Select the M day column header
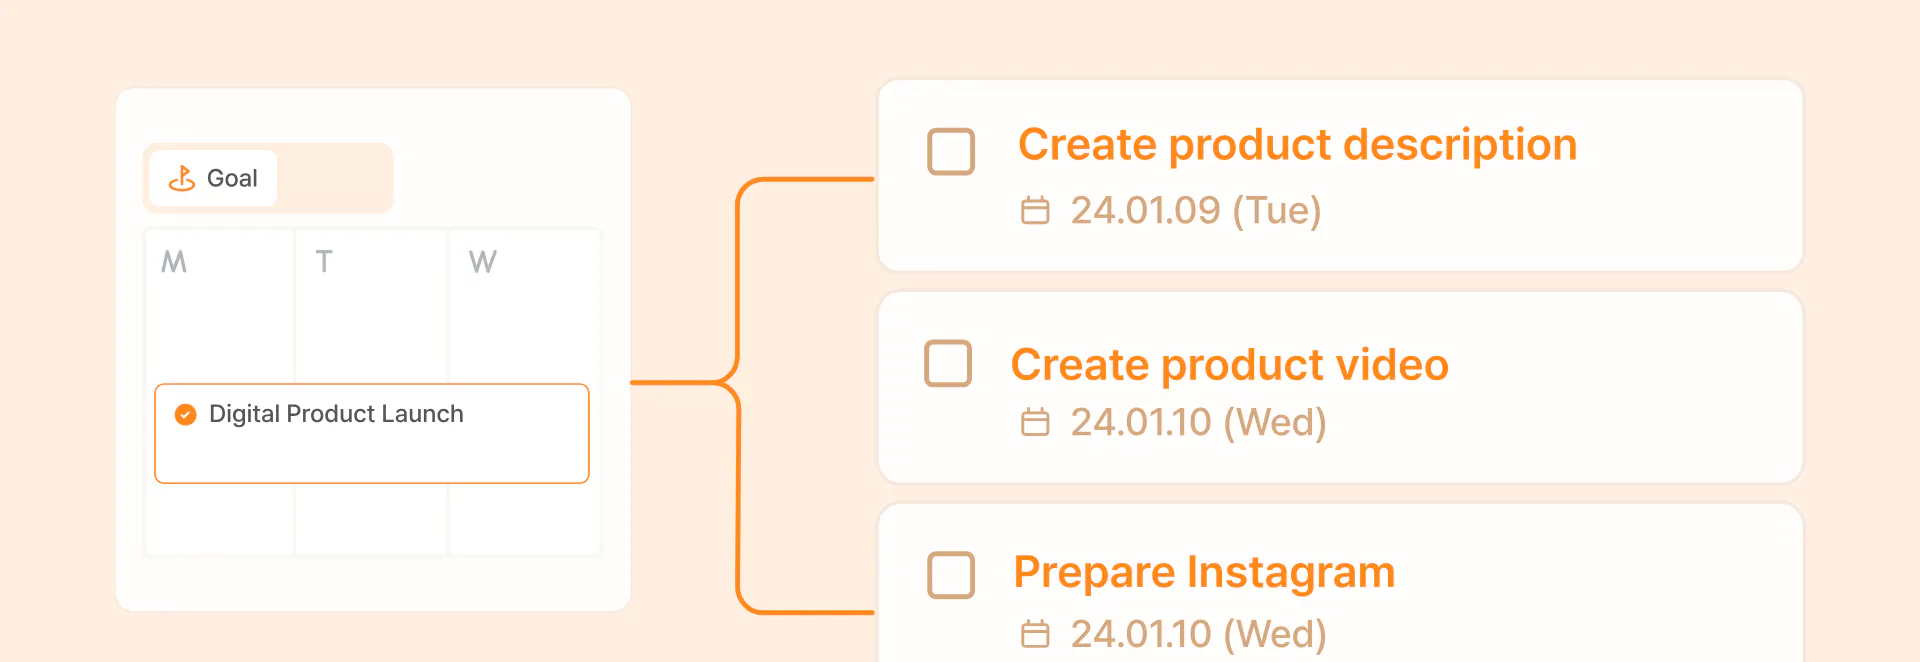The height and width of the screenshot is (662, 1920). (174, 262)
